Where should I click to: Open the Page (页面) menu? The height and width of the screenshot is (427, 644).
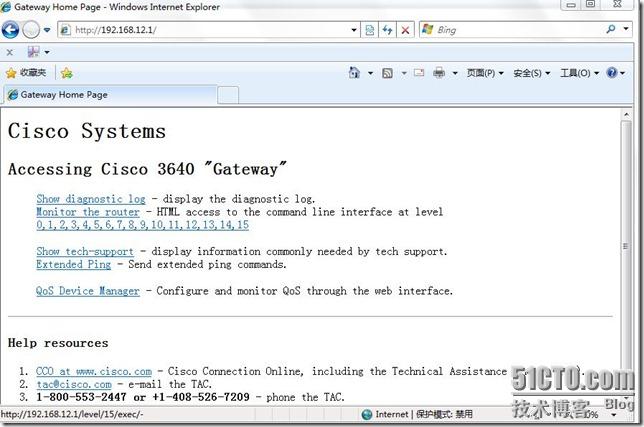485,73
